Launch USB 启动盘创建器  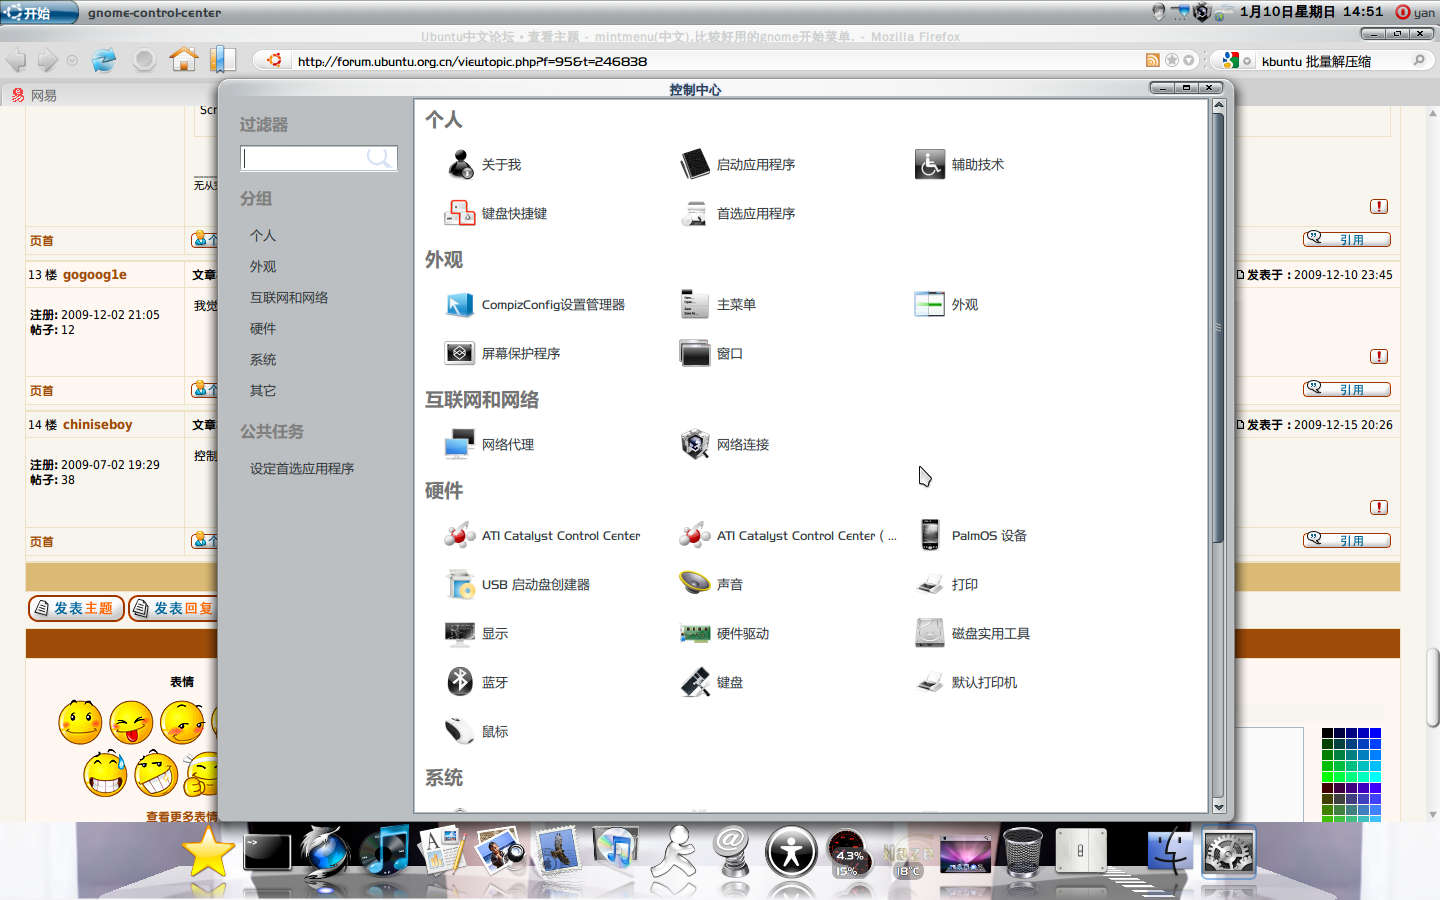[x=517, y=584]
